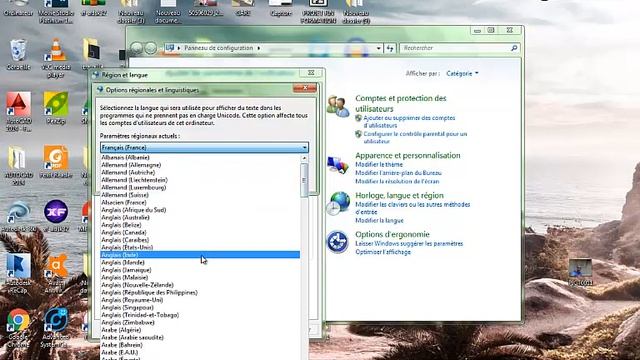
Task: Select Anglais (Inde) in the list
Action: [200, 255]
